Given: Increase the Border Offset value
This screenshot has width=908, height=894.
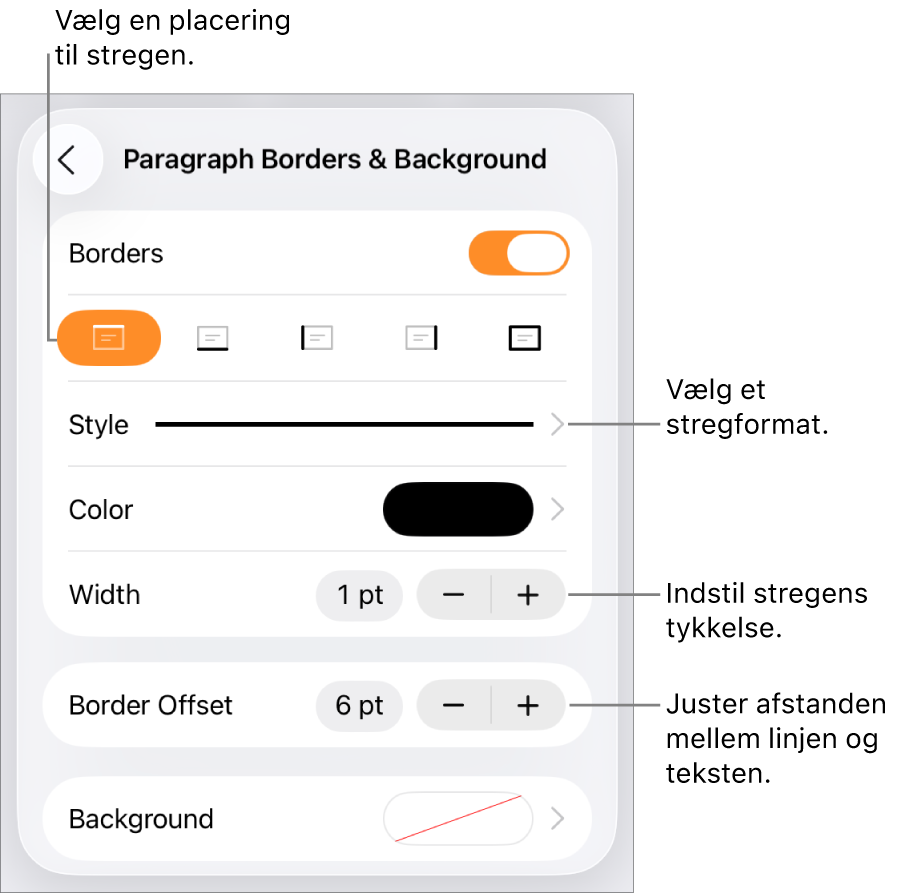Looking at the screenshot, I should (x=528, y=705).
